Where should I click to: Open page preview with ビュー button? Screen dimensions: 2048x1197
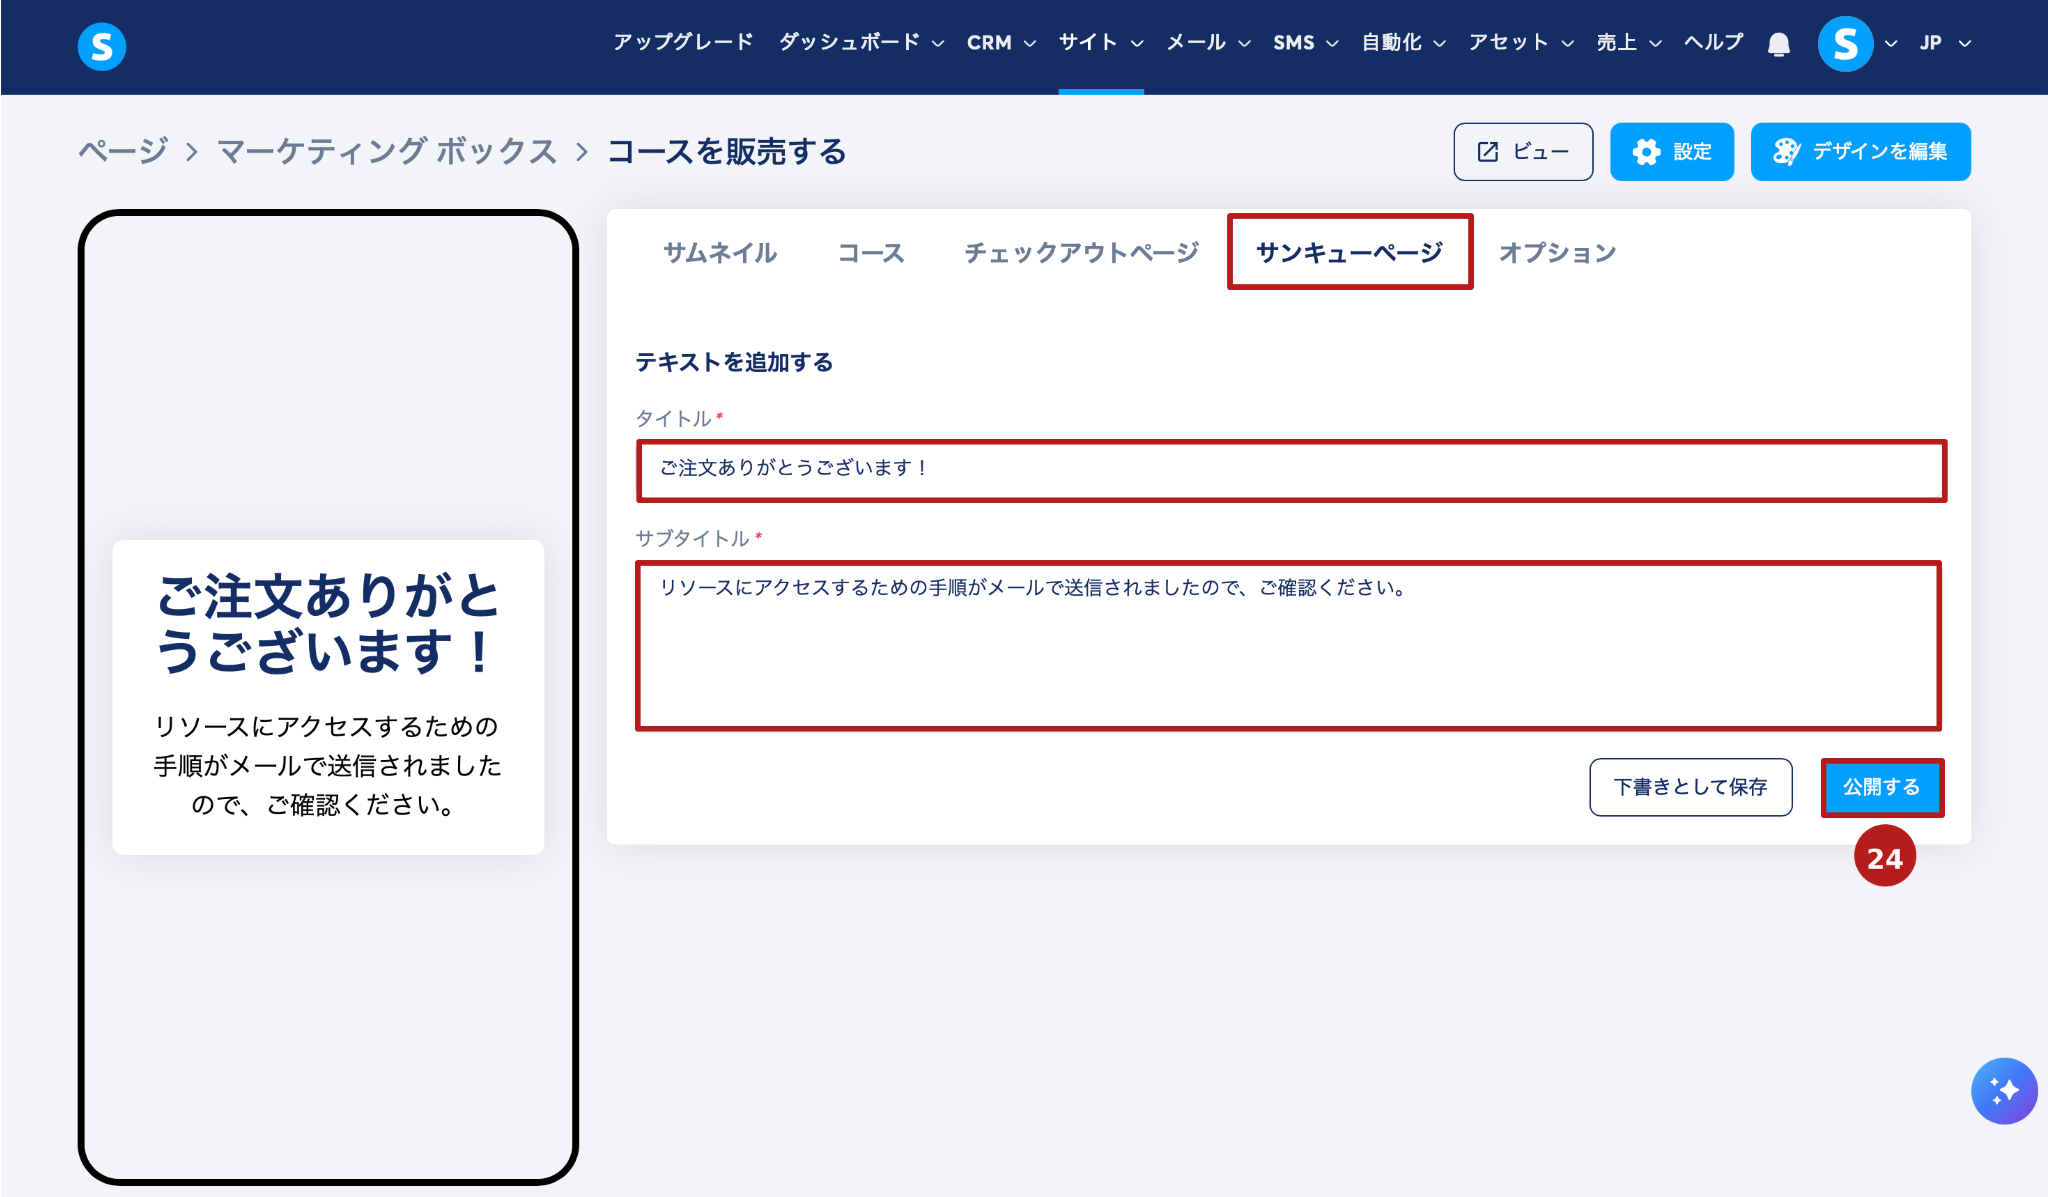(x=1522, y=152)
